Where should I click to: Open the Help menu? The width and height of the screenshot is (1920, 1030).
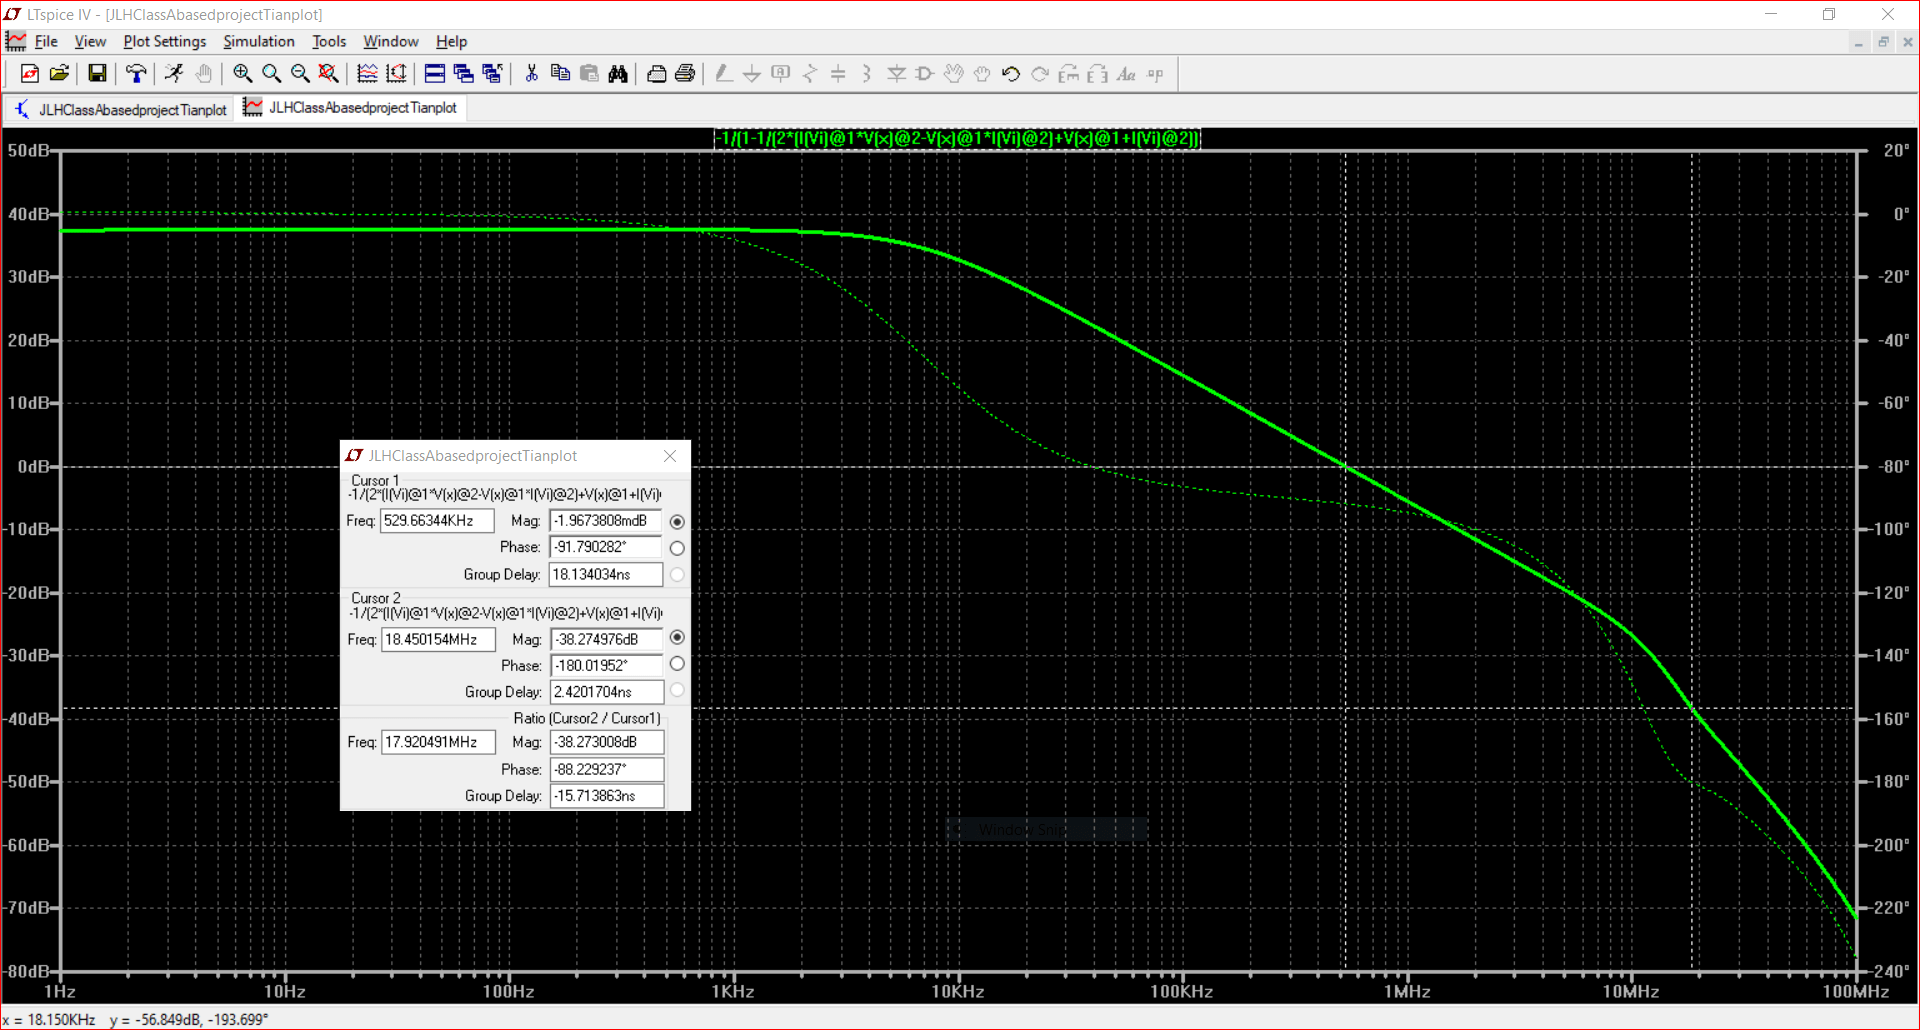[x=452, y=41]
